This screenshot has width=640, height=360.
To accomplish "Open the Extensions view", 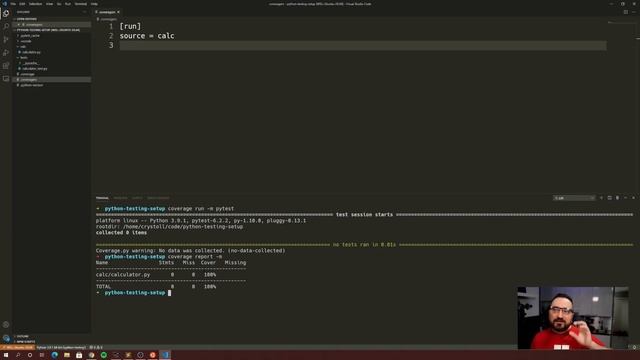I will 6,66.
